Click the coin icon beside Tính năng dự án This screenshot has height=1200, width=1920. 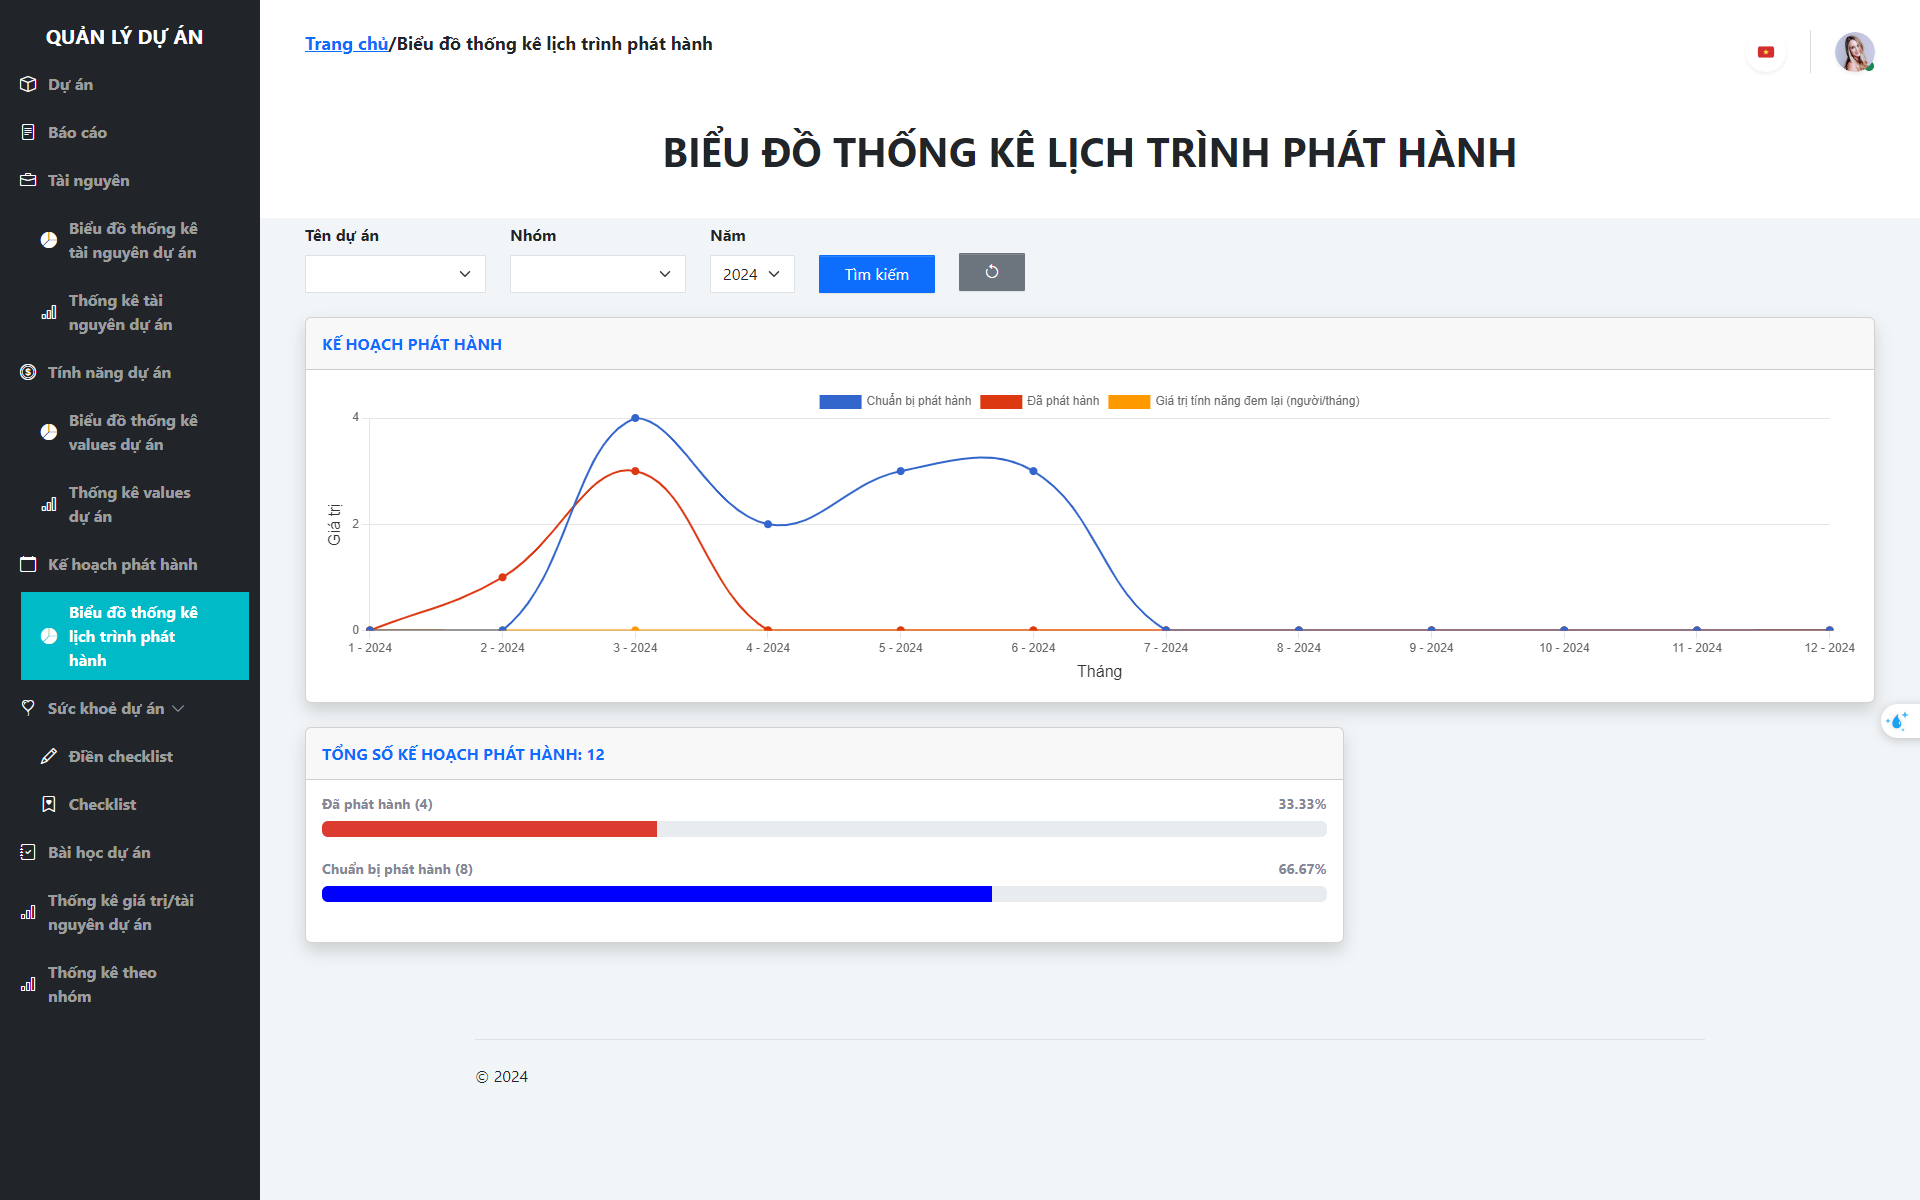28,372
